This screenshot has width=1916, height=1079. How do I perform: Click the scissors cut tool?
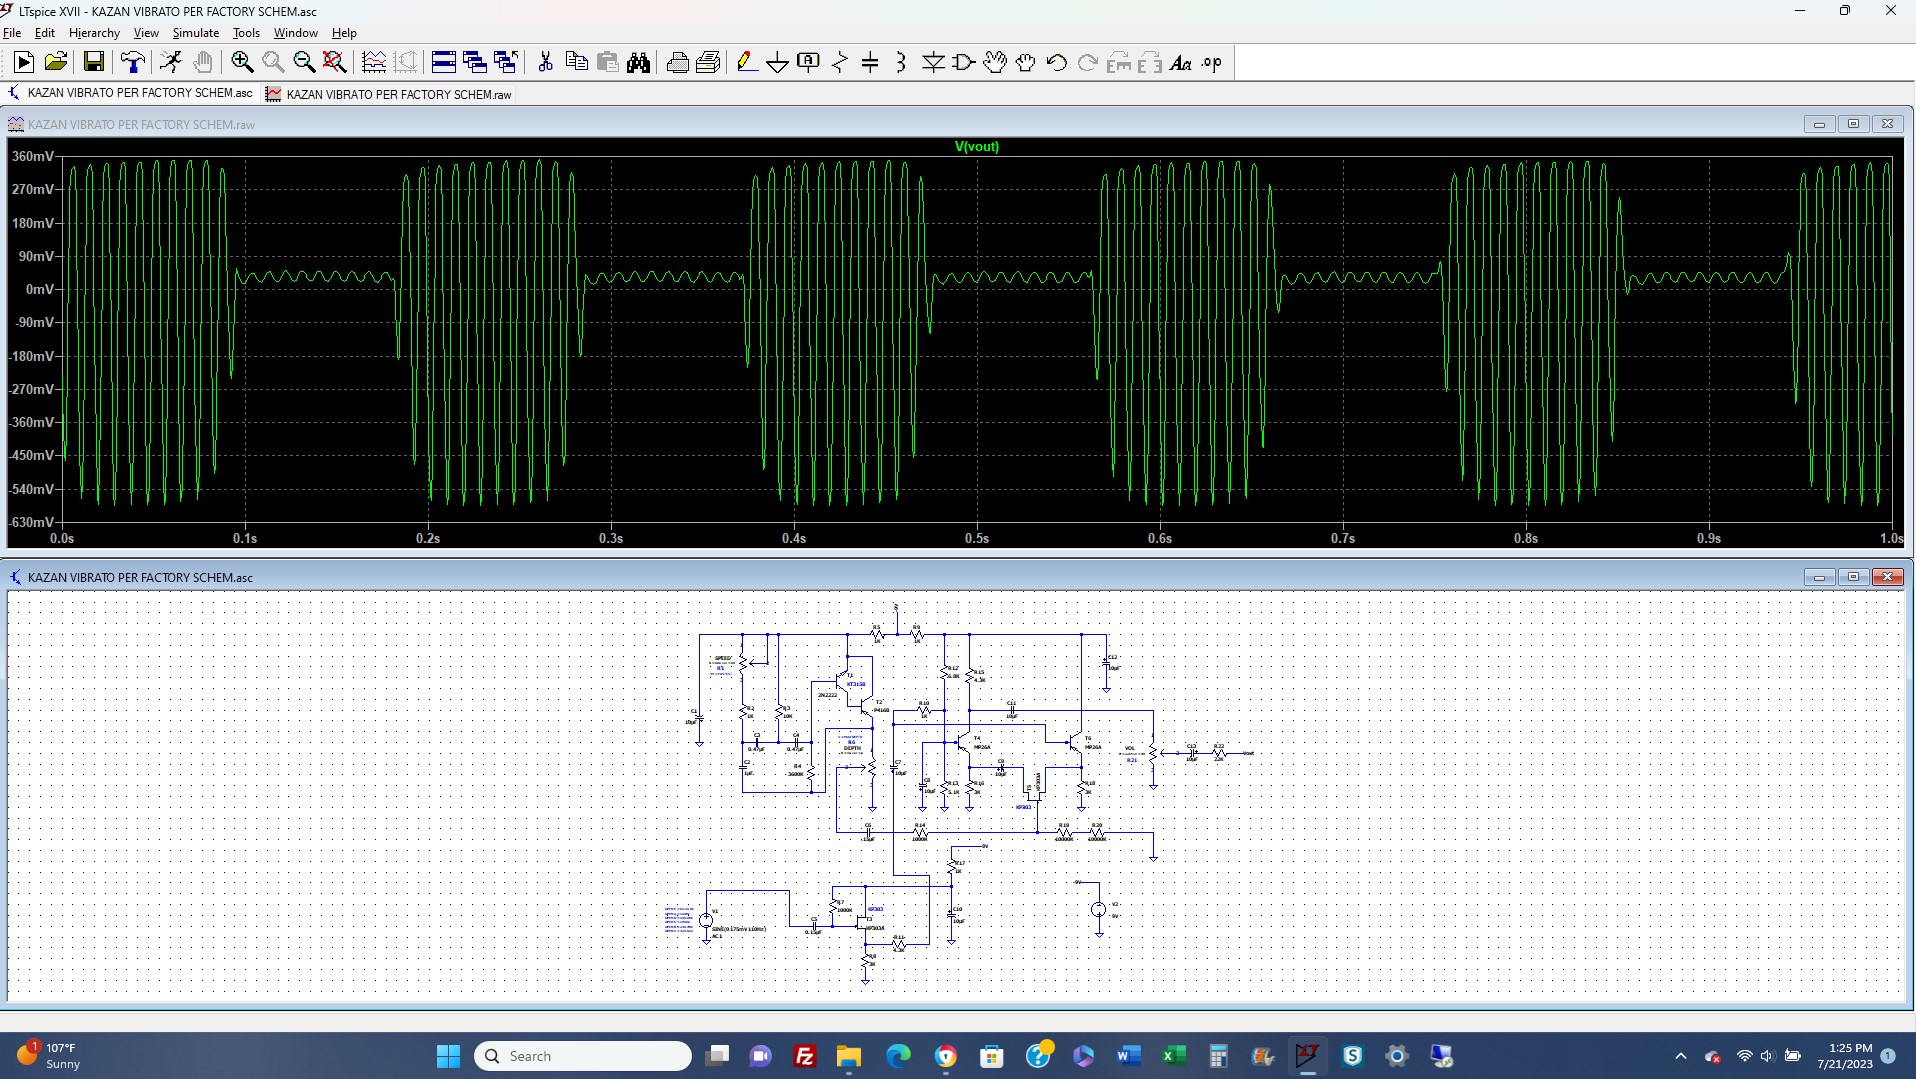pyautogui.click(x=545, y=63)
